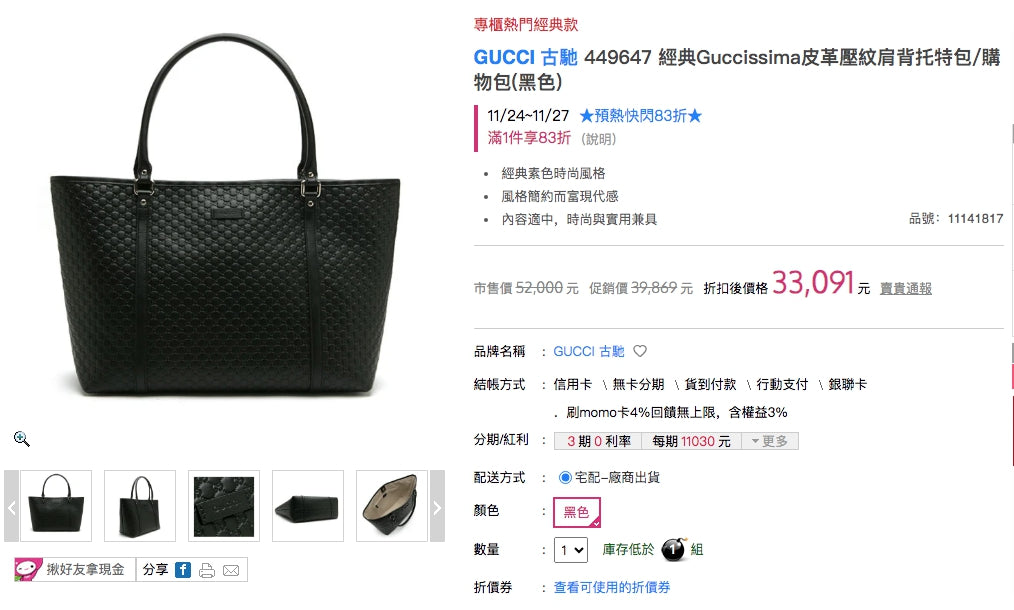This screenshot has width=1014, height=610.
Task: Open the GUCCI 古馳 brand link in title
Action: (525, 58)
